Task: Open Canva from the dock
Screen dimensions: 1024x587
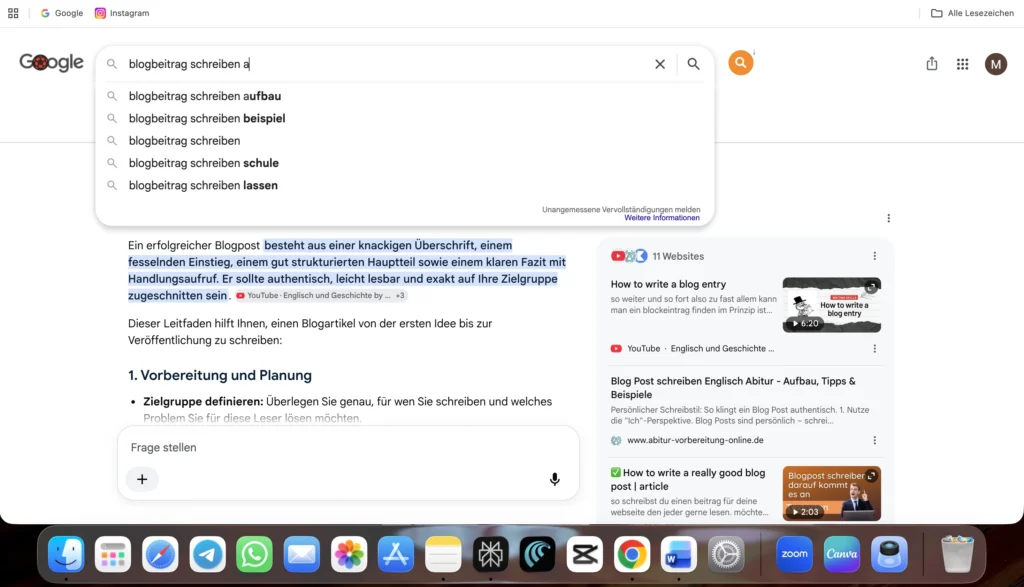Action: tap(842, 554)
